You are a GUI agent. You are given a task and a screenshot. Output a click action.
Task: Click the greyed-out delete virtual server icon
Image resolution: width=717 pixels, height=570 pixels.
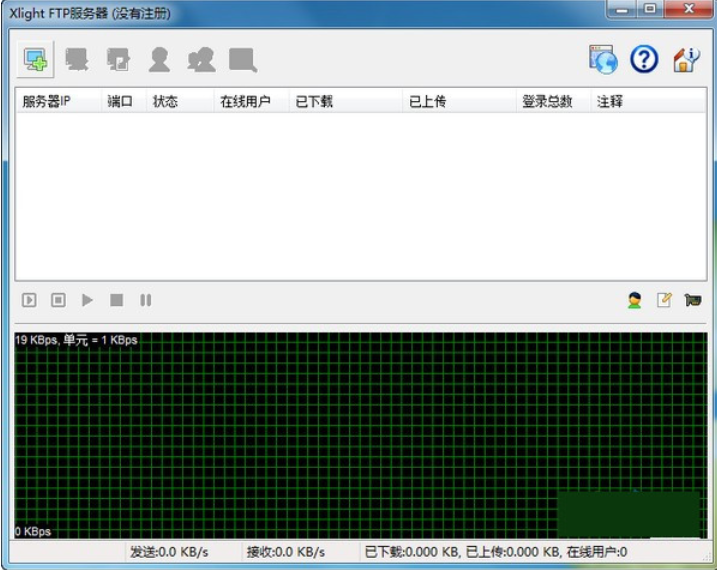tap(77, 59)
